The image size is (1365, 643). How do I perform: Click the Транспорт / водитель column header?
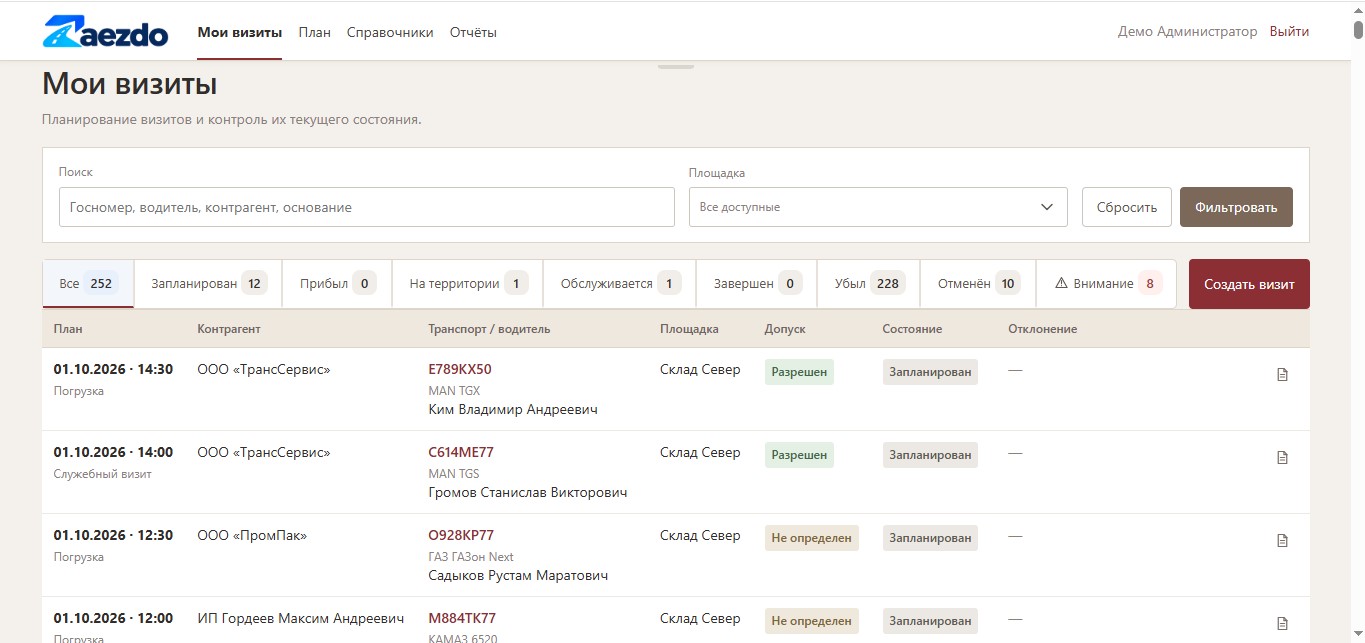489,329
